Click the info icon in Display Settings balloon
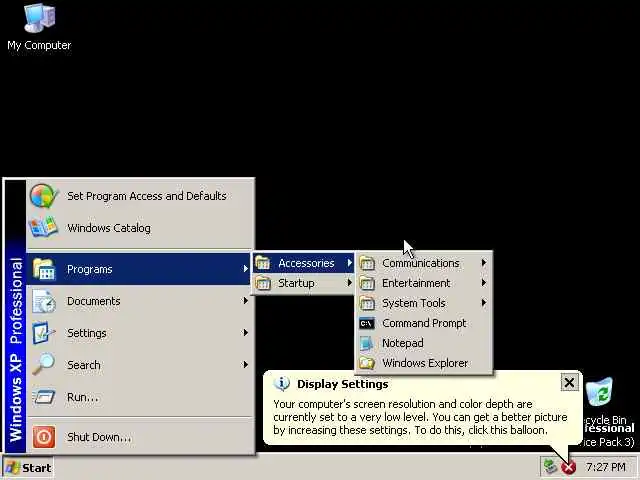This screenshot has height=480, width=640. [282, 384]
